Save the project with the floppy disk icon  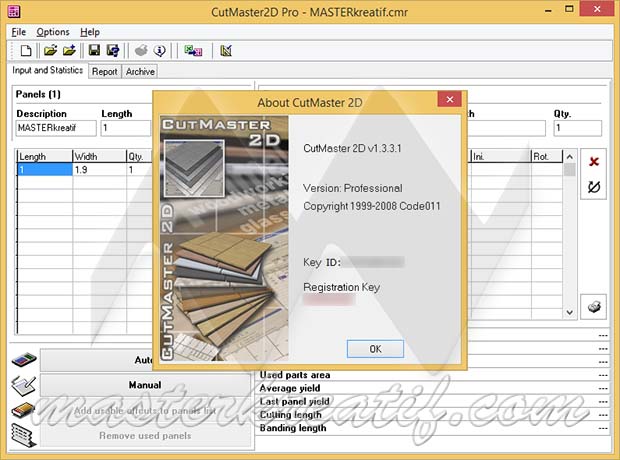tap(94, 51)
